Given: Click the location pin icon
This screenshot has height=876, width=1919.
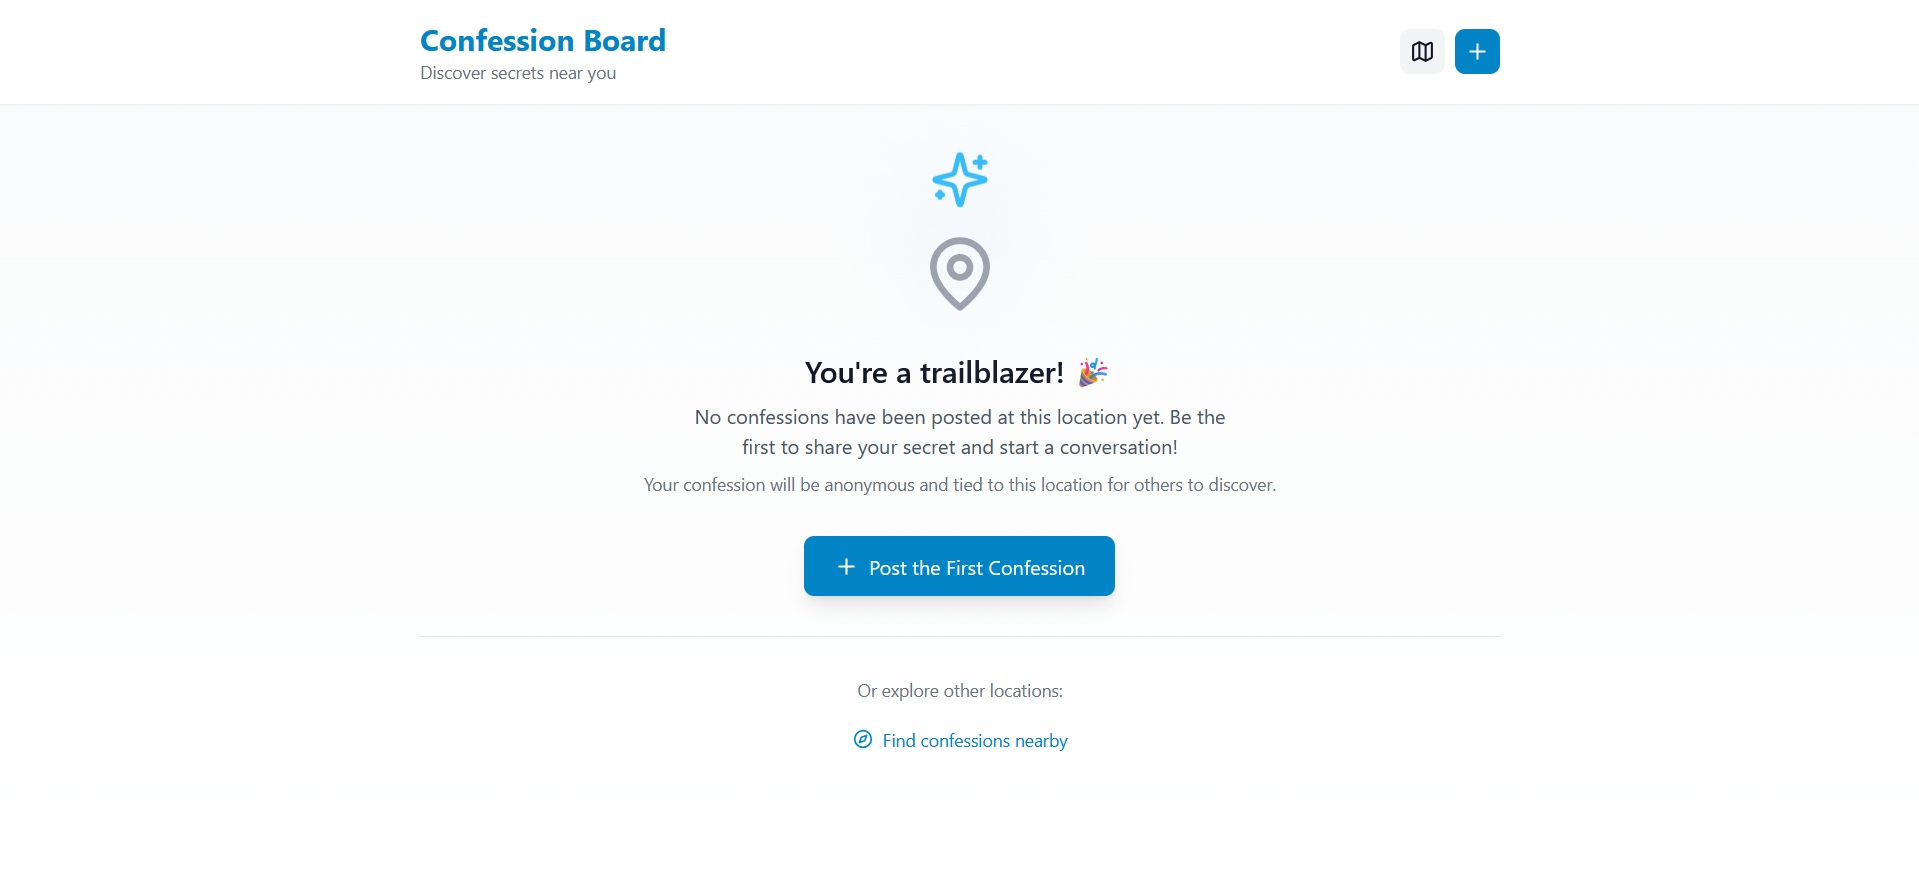Looking at the screenshot, I should [959, 272].
